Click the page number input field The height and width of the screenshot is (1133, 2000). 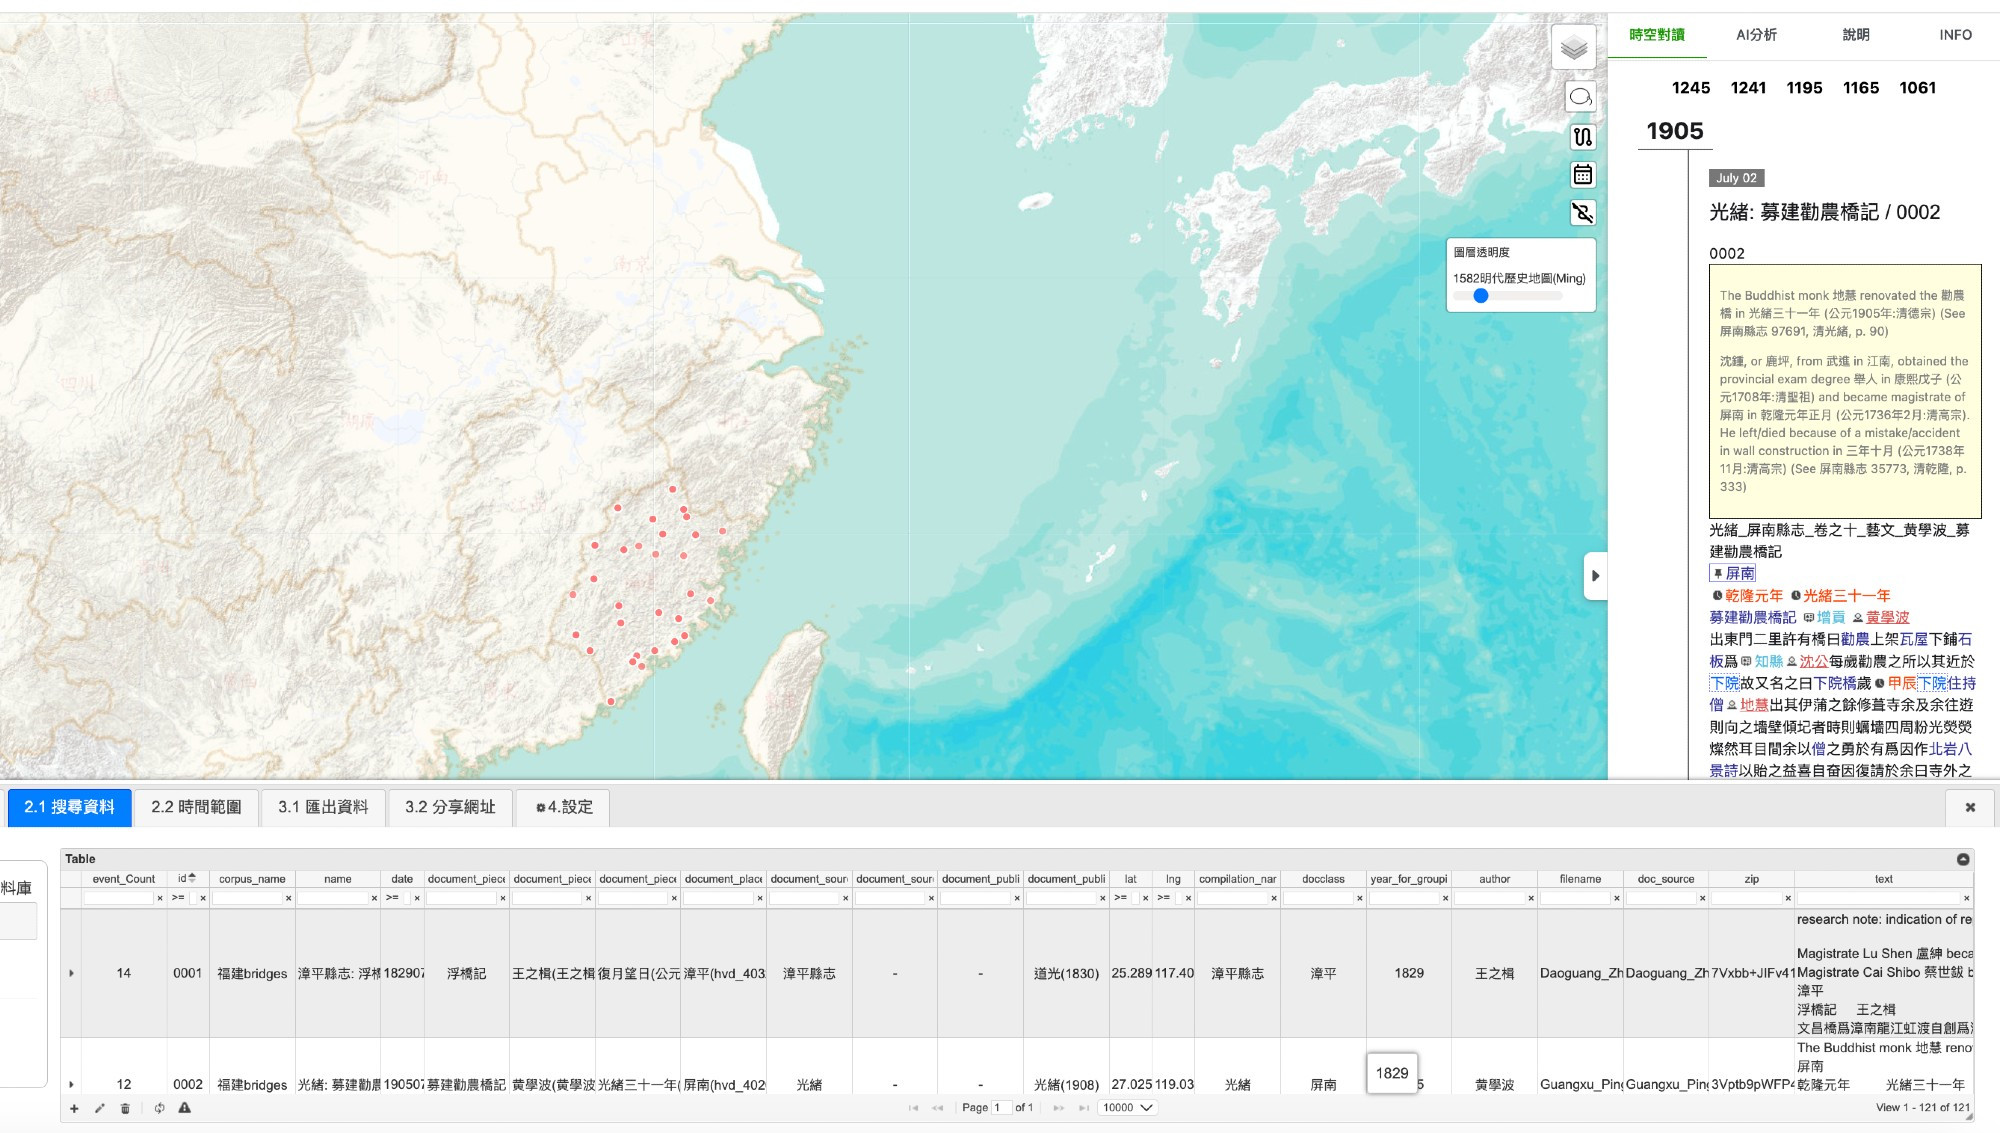tap(1001, 1108)
